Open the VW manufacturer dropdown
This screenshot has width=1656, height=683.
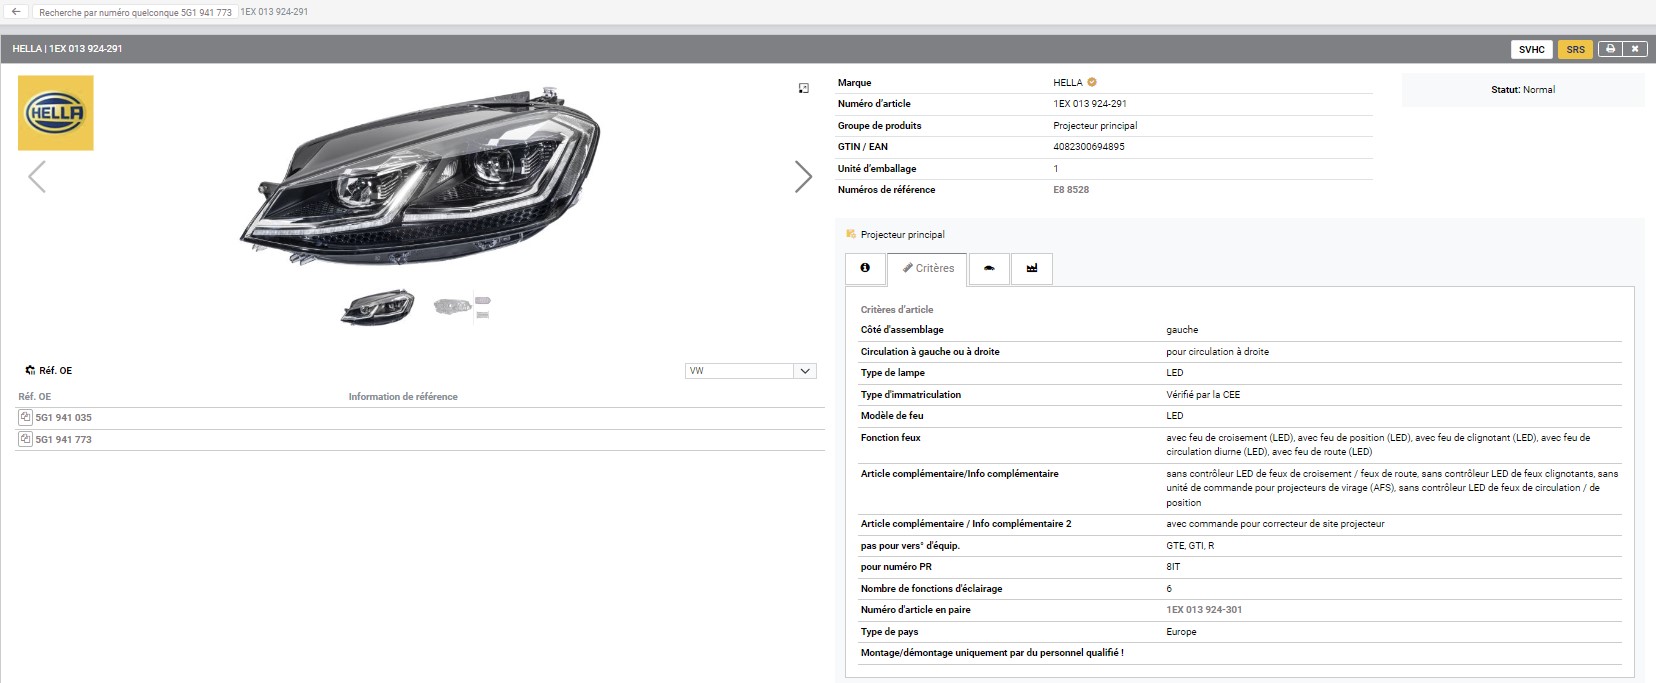pos(751,371)
